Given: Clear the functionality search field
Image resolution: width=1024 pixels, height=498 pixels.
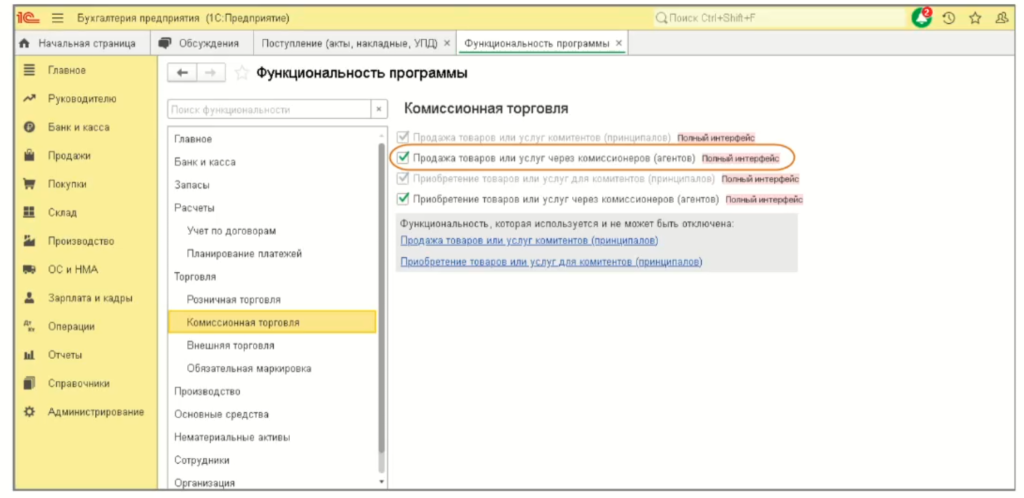Looking at the screenshot, I should pos(379,109).
